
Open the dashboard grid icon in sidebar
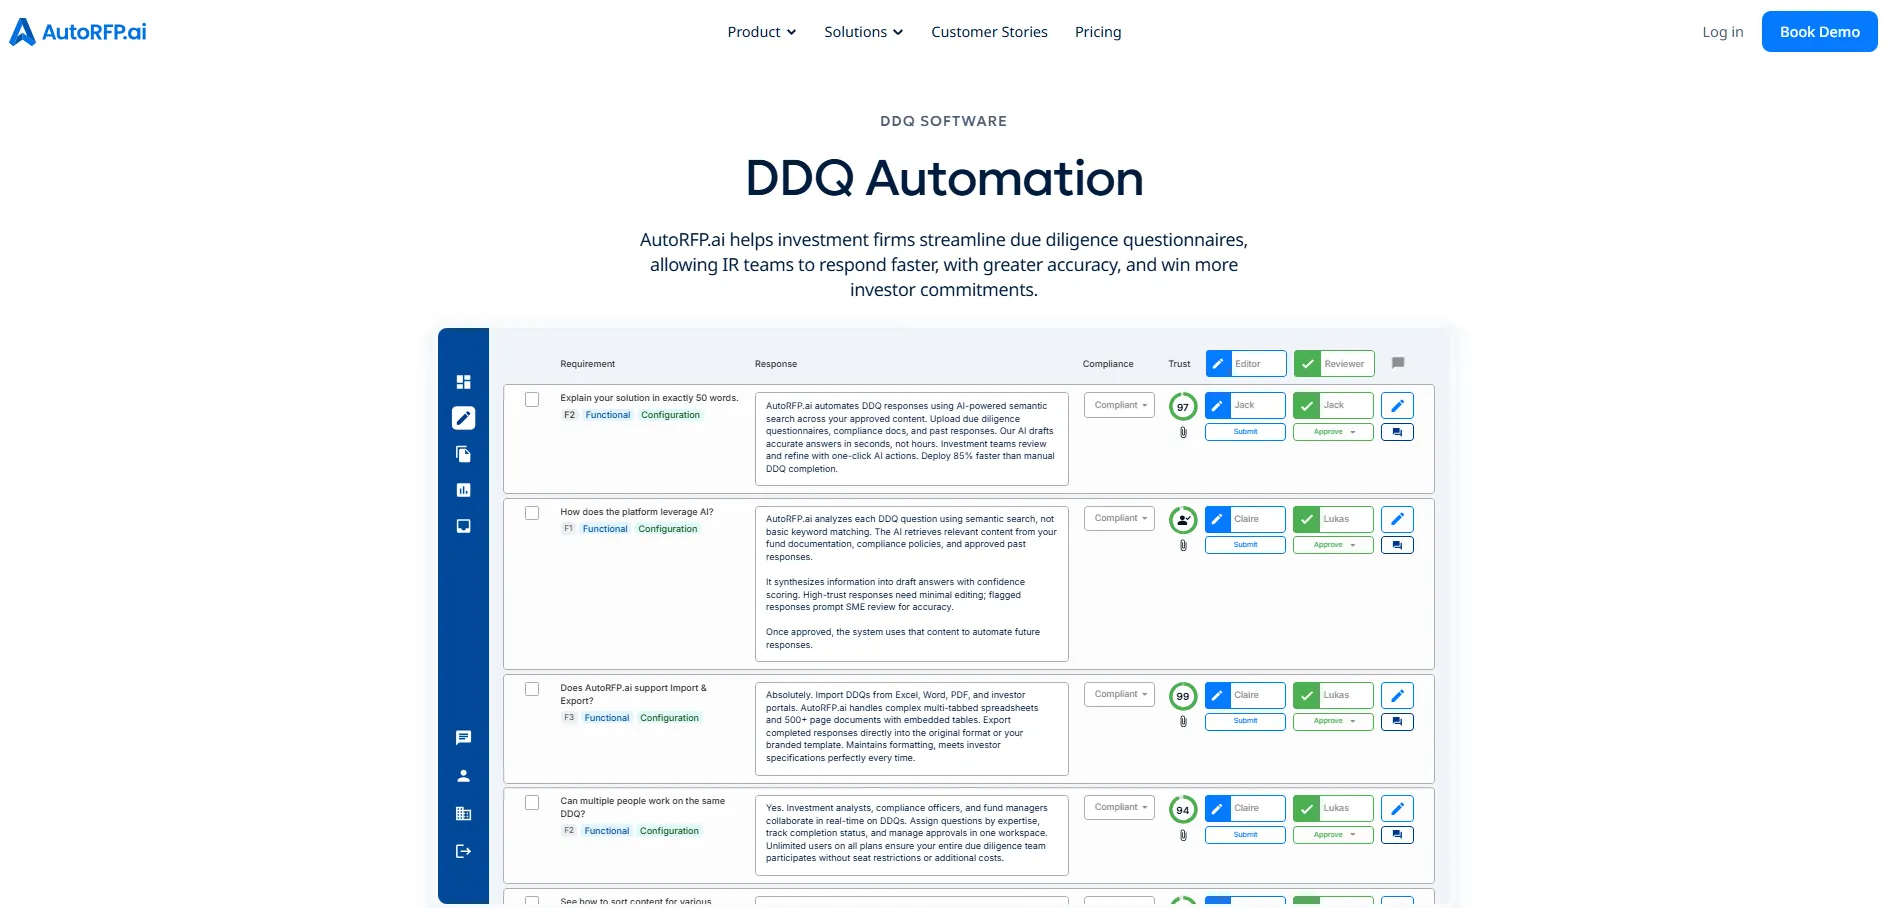(463, 382)
